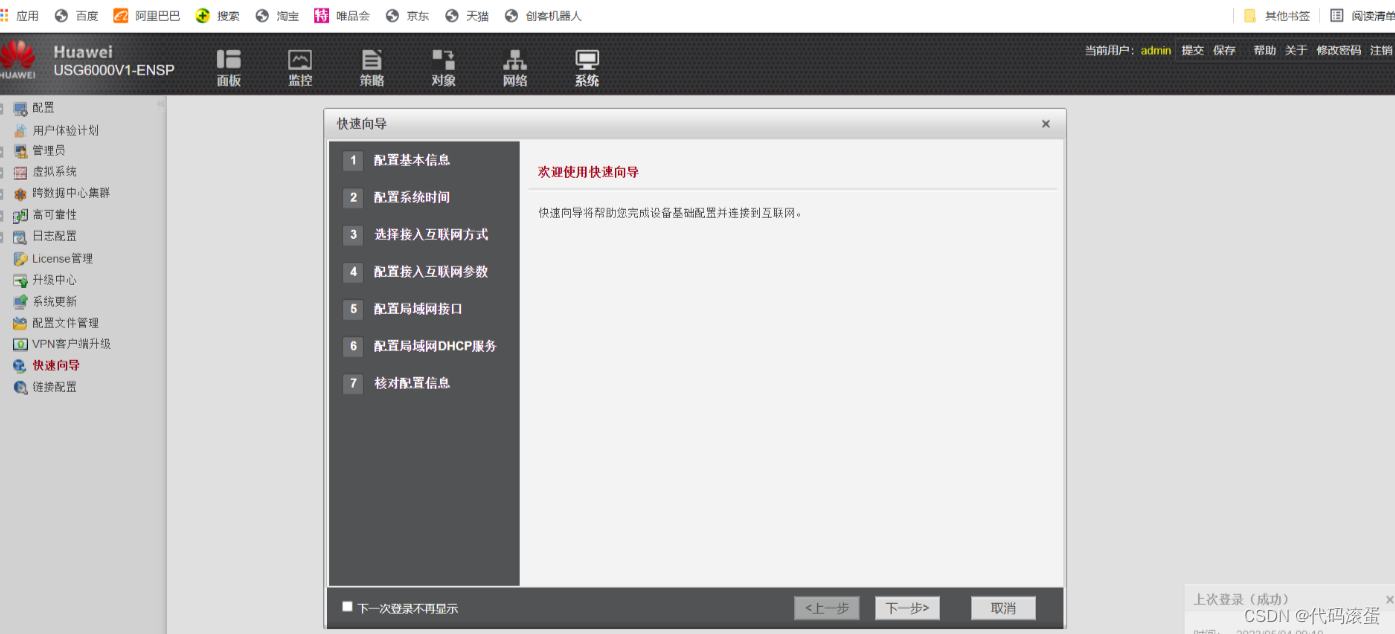Click the 管理员 icon
The width and height of the screenshot is (1395, 634).
tap(20, 151)
